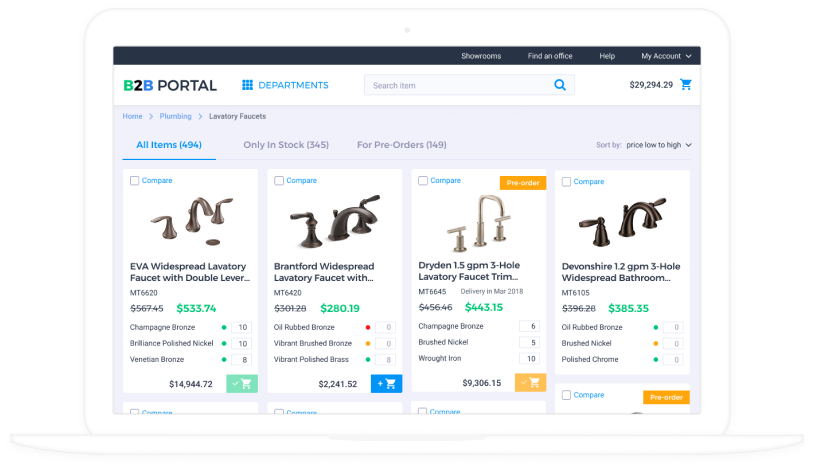
Task: Click Pre-order badge below Devonshire card
Action: [666, 397]
